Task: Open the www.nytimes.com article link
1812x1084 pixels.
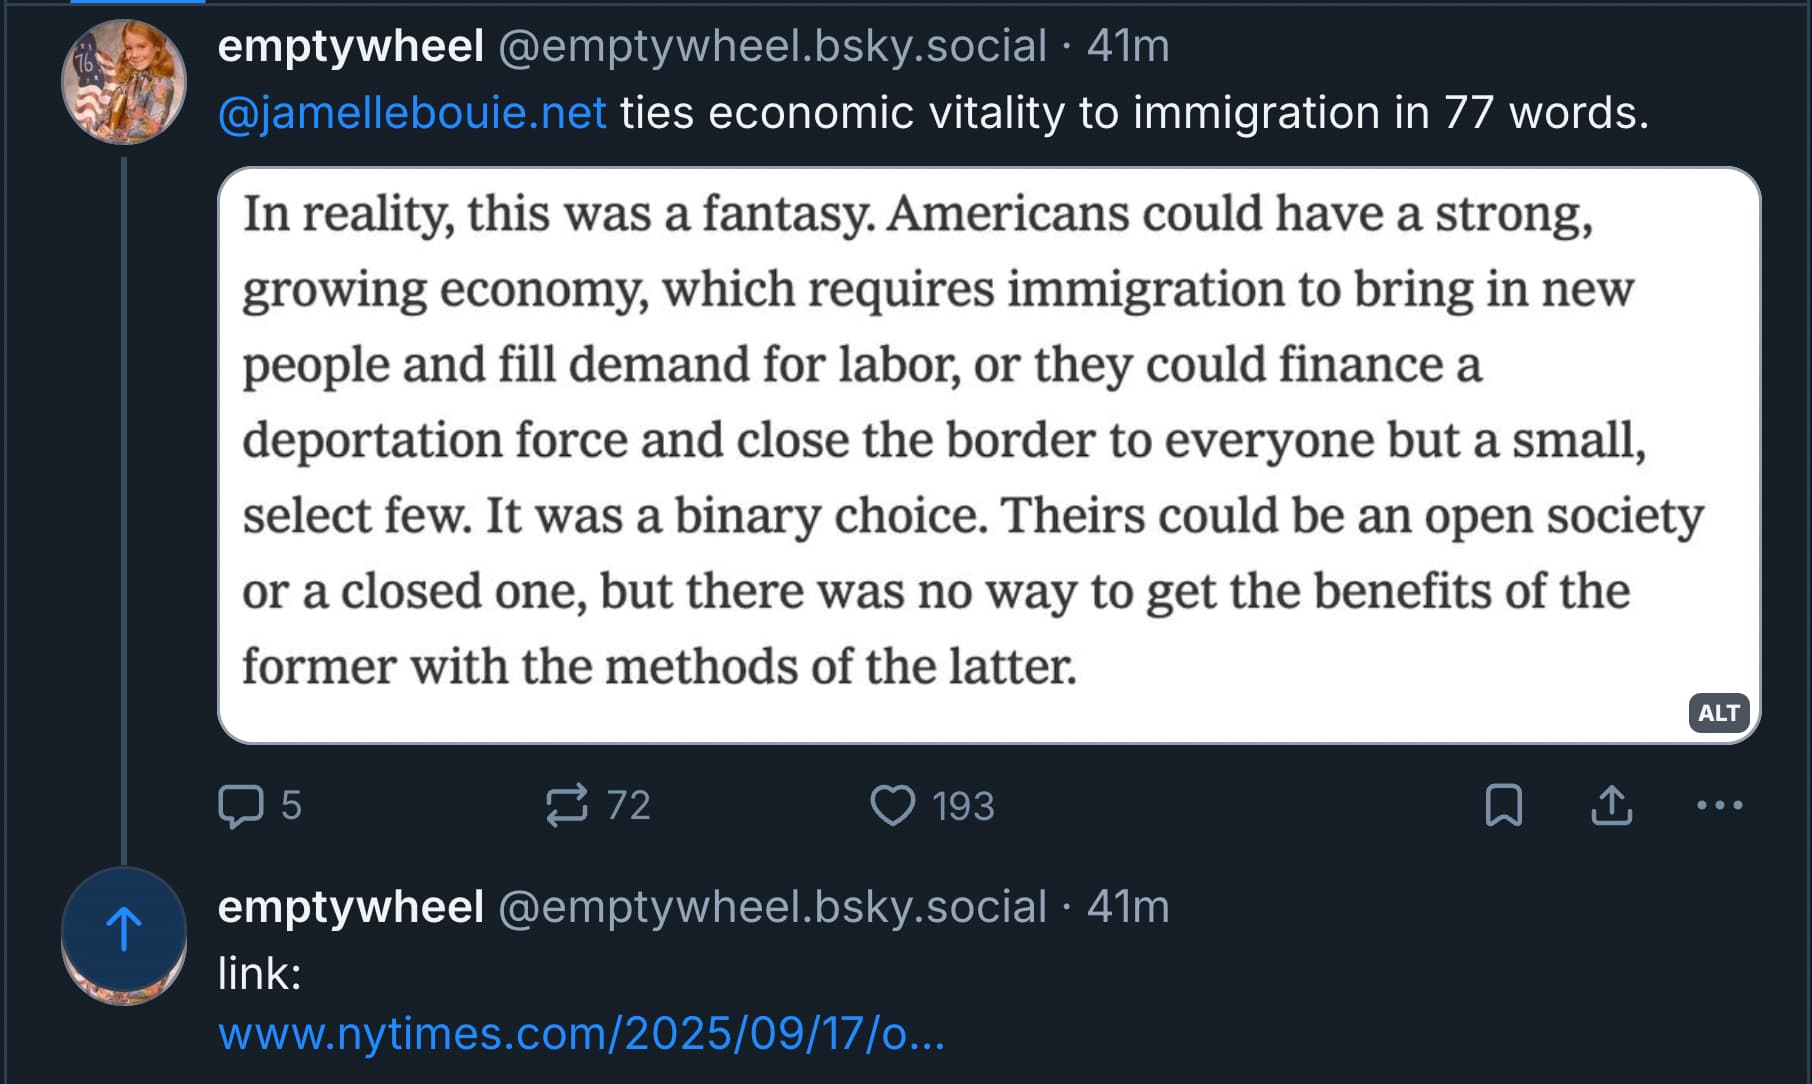Action: tap(581, 1034)
